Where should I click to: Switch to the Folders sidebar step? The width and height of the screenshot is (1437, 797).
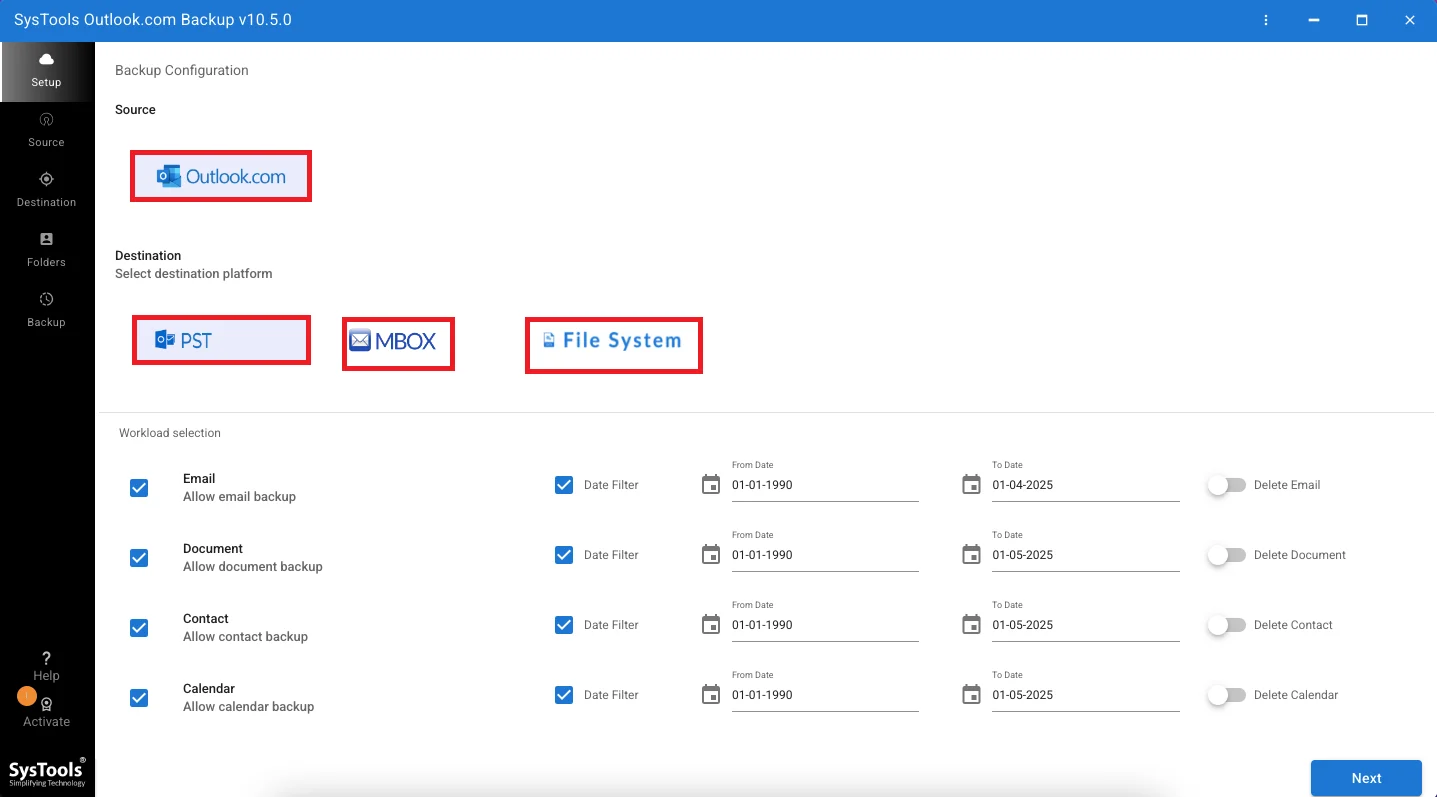point(47,251)
